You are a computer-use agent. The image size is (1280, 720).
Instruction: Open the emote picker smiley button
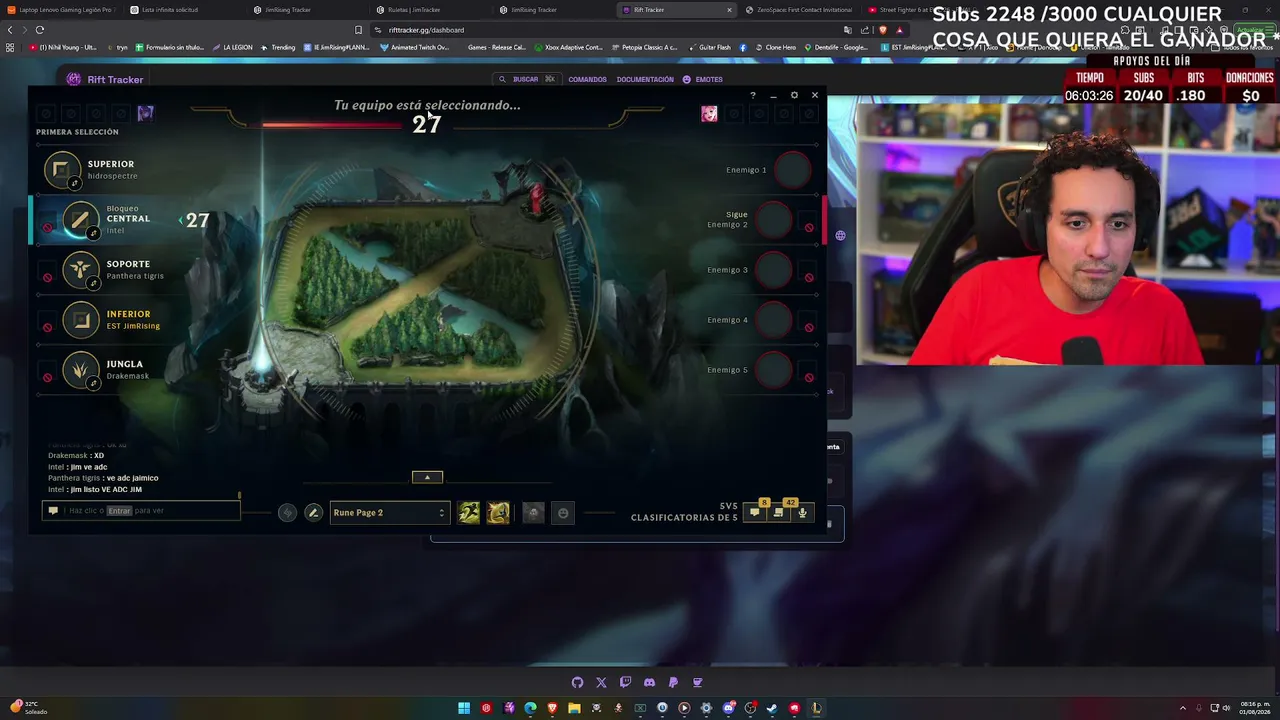click(x=563, y=513)
